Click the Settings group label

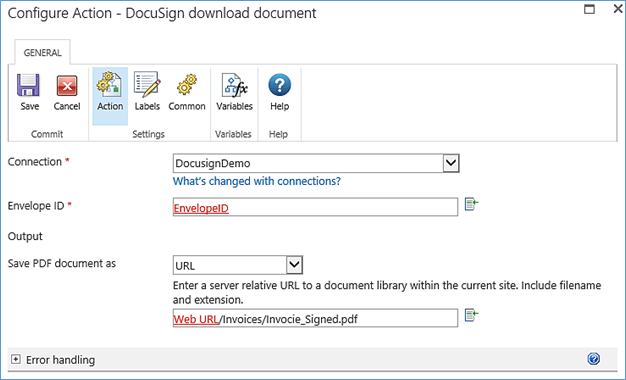click(x=149, y=134)
